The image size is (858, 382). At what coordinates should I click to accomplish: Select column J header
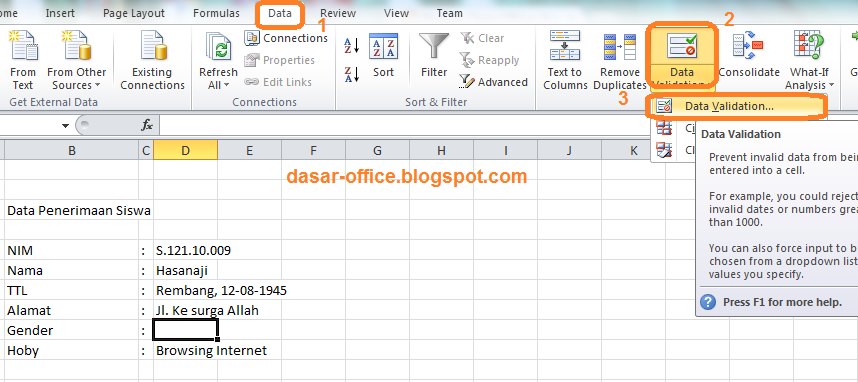pos(570,150)
